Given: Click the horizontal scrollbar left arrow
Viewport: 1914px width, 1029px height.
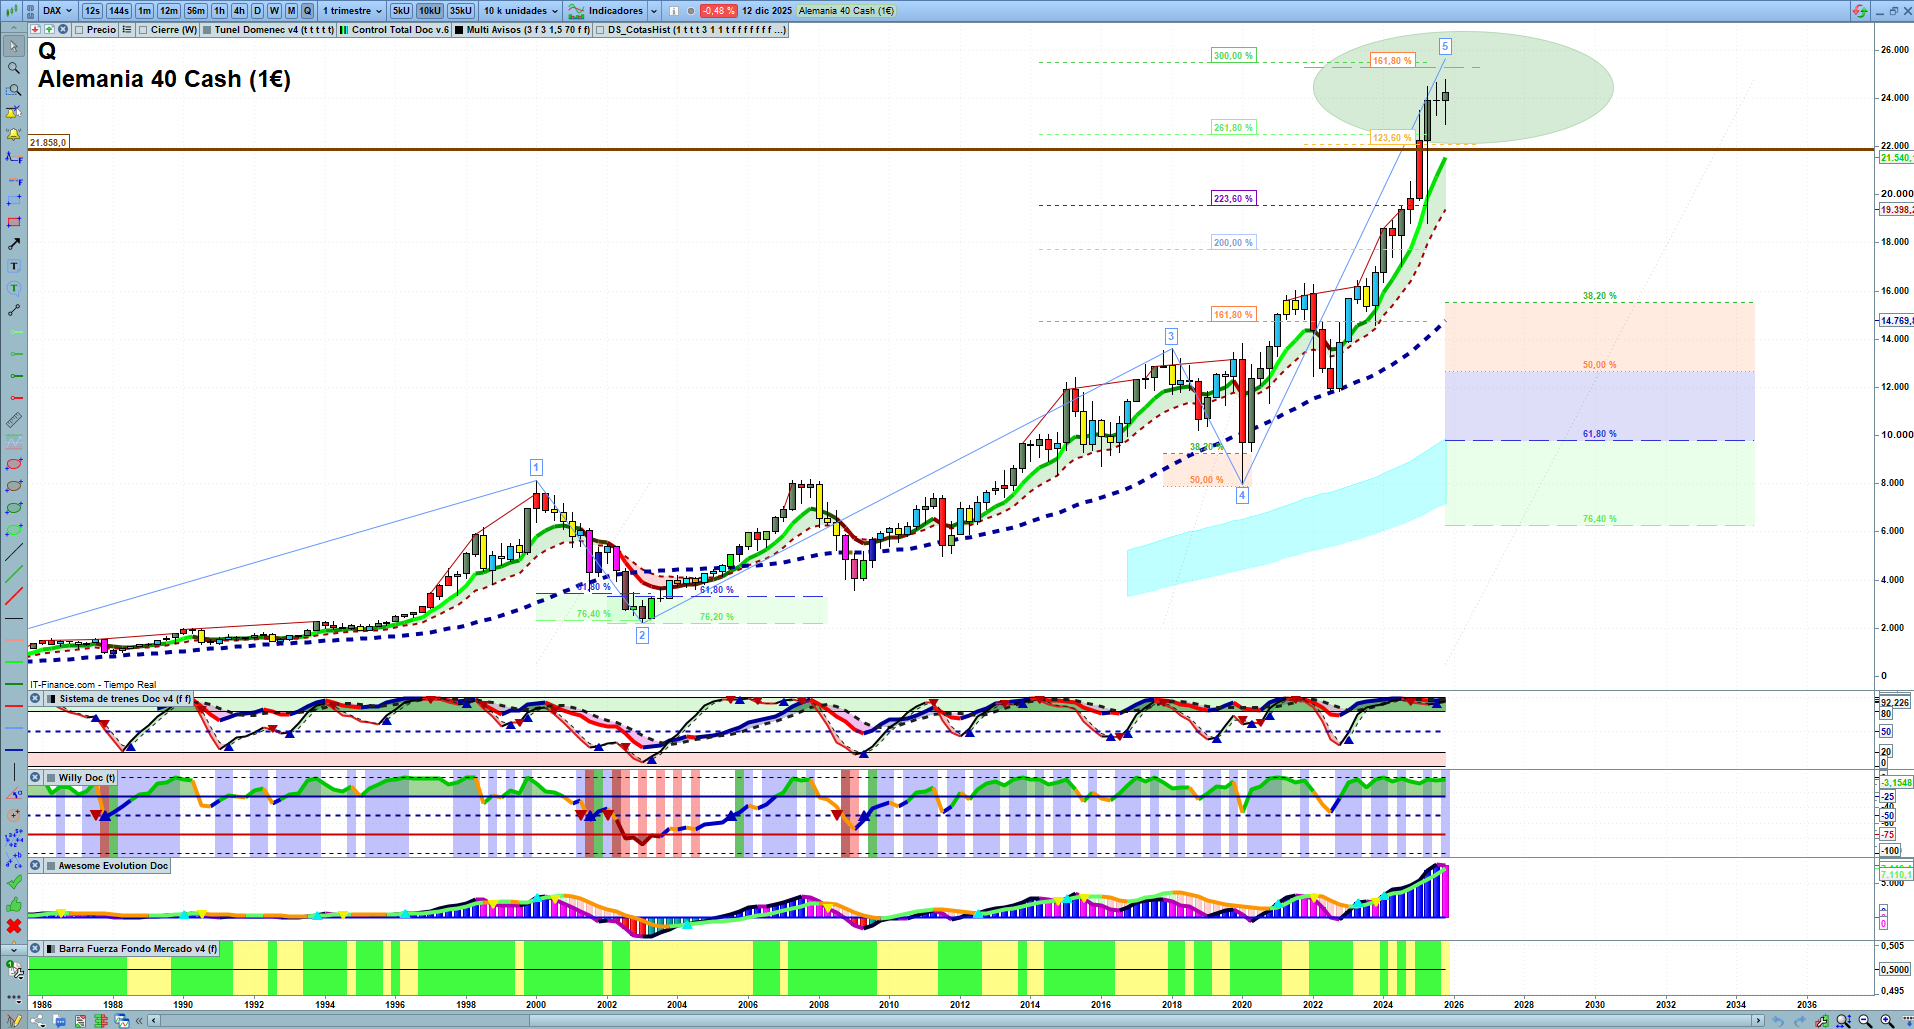Looking at the screenshot, I should 154,1021.
